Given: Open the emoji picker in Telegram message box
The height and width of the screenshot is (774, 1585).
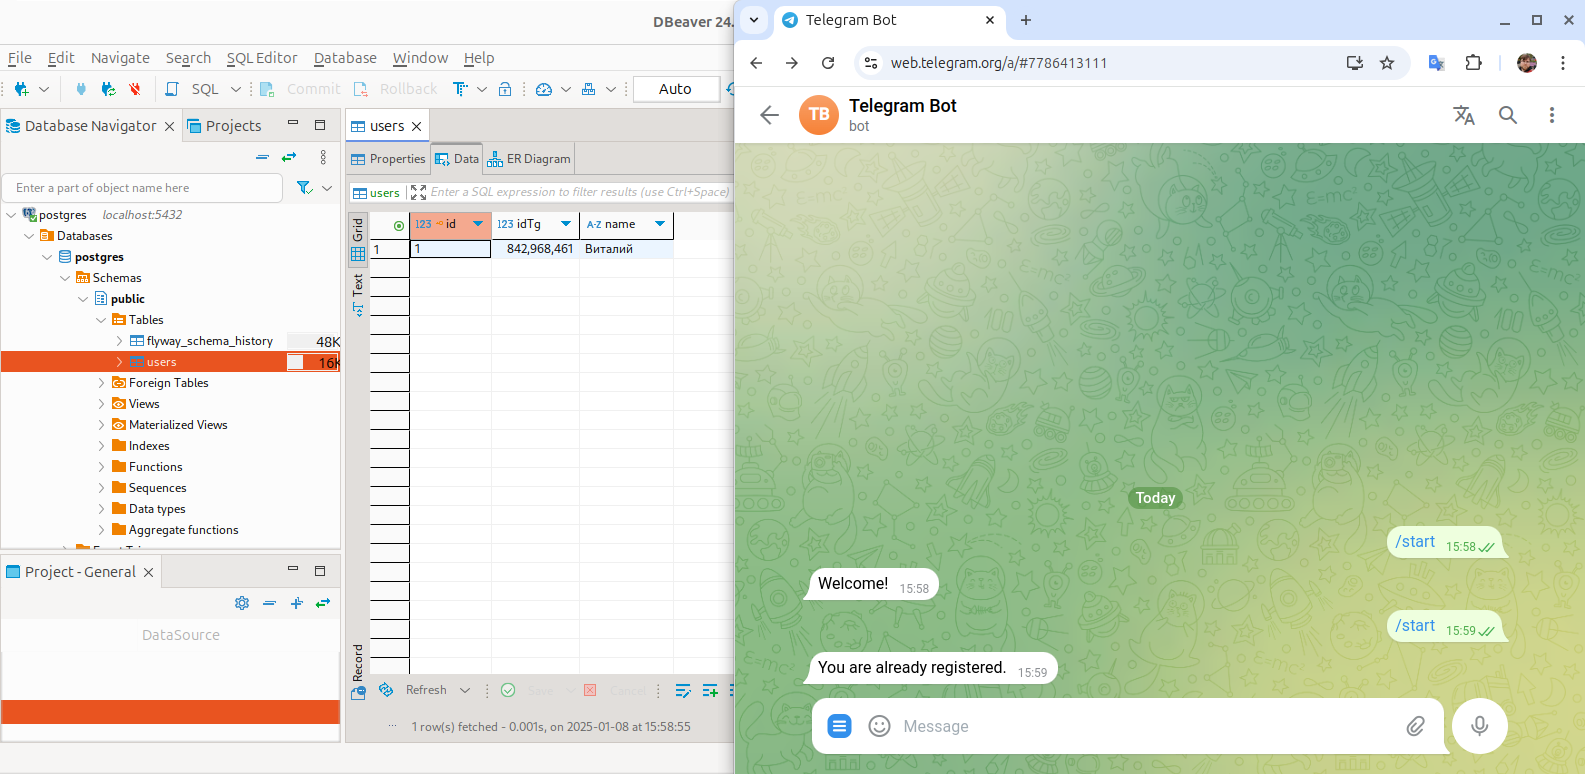Looking at the screenshot, I should coord(879,726).
